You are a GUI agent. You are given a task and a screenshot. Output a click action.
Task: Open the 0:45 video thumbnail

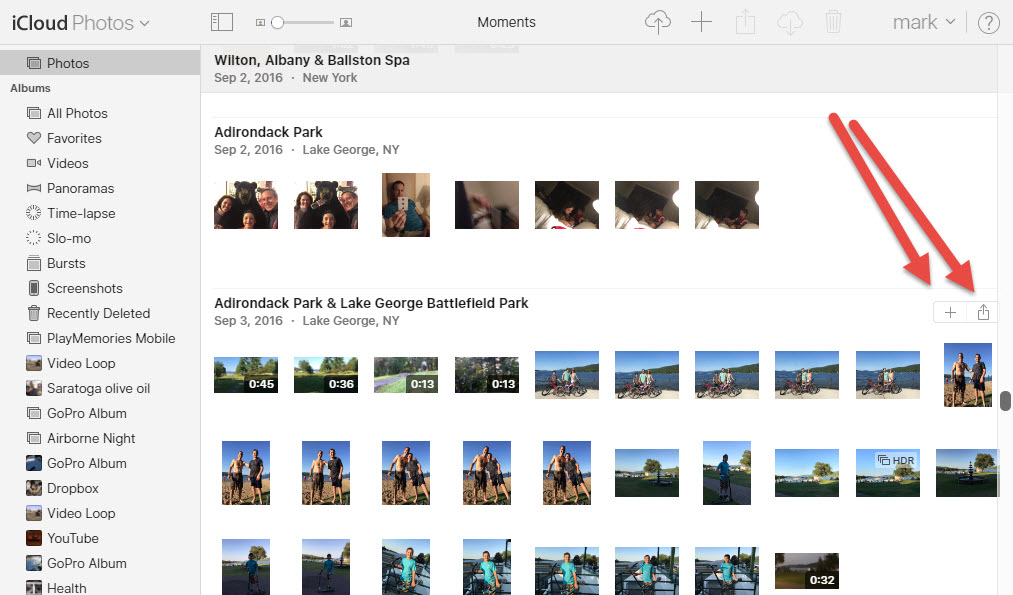[245, 375]
